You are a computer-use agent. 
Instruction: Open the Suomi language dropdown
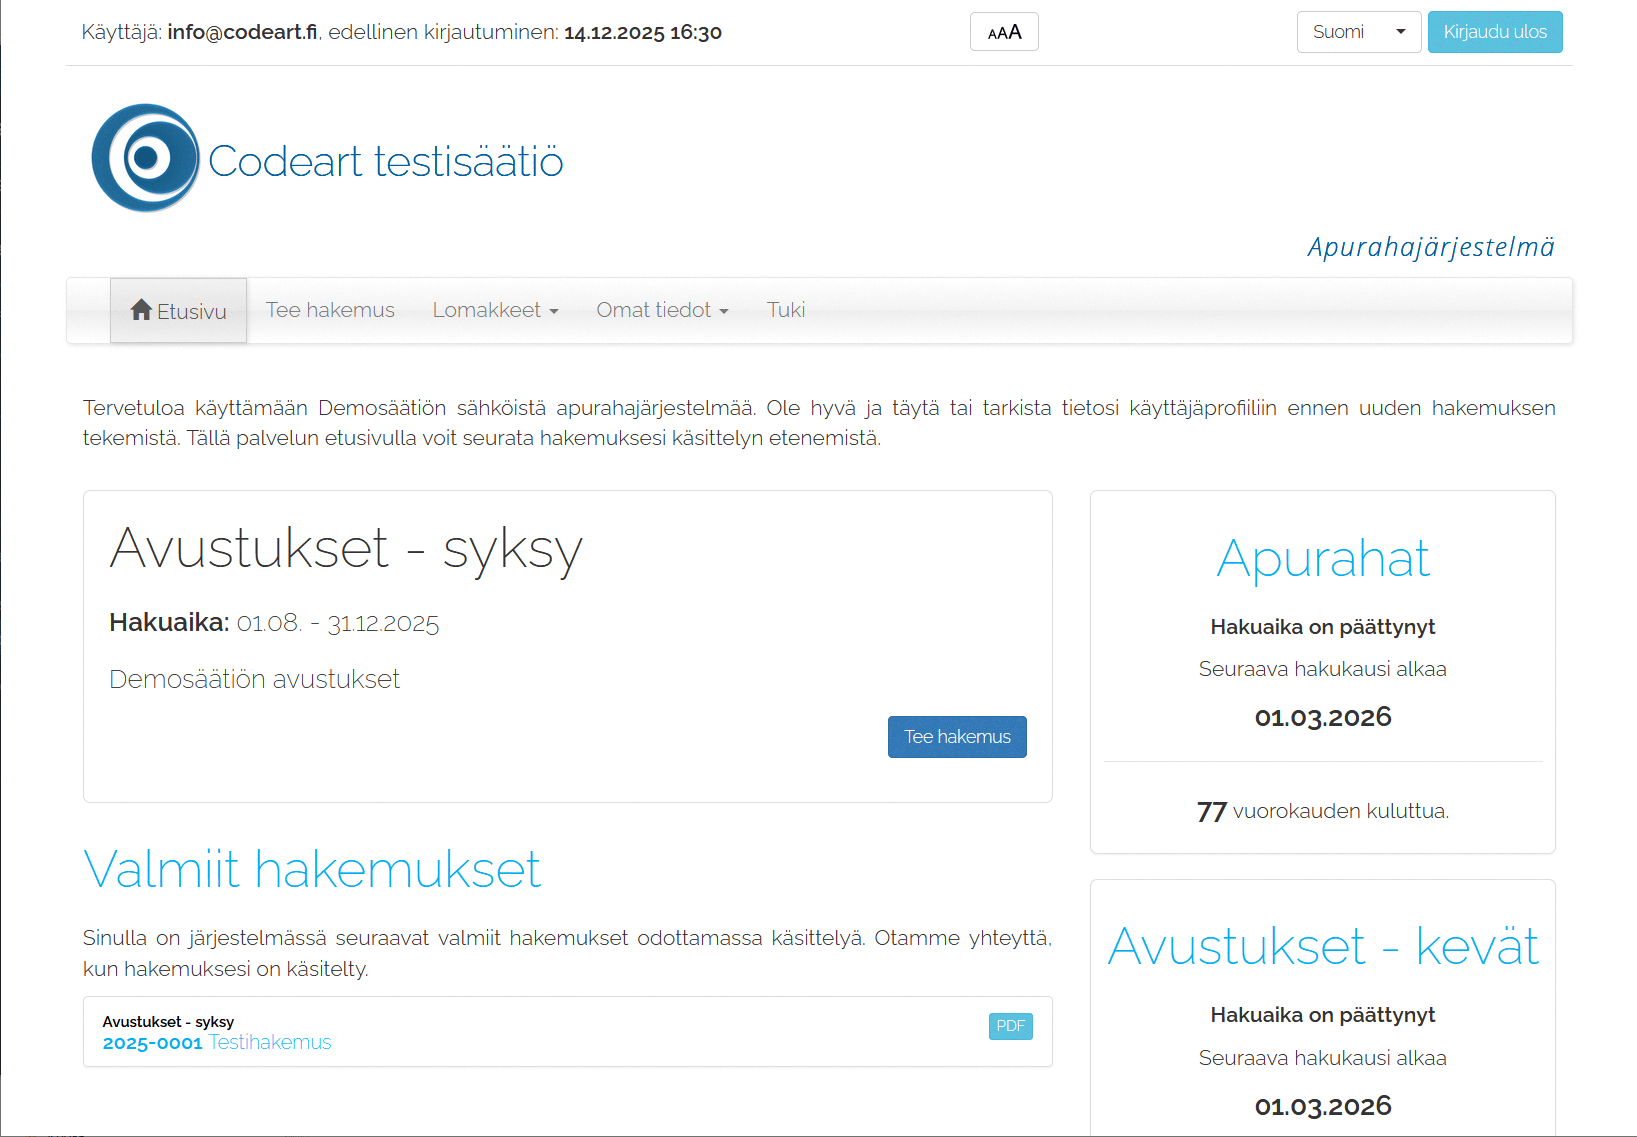pyautogui.click(x=1358, y=32)
